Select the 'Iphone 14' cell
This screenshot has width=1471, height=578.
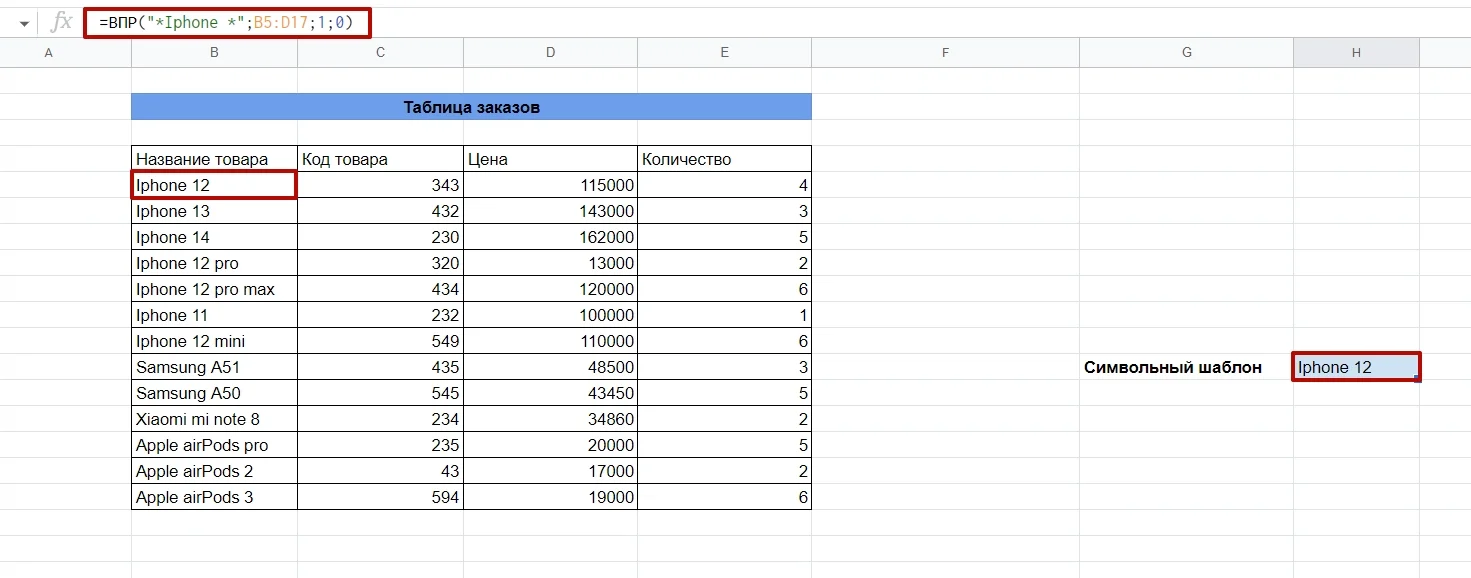coord(214,237)
